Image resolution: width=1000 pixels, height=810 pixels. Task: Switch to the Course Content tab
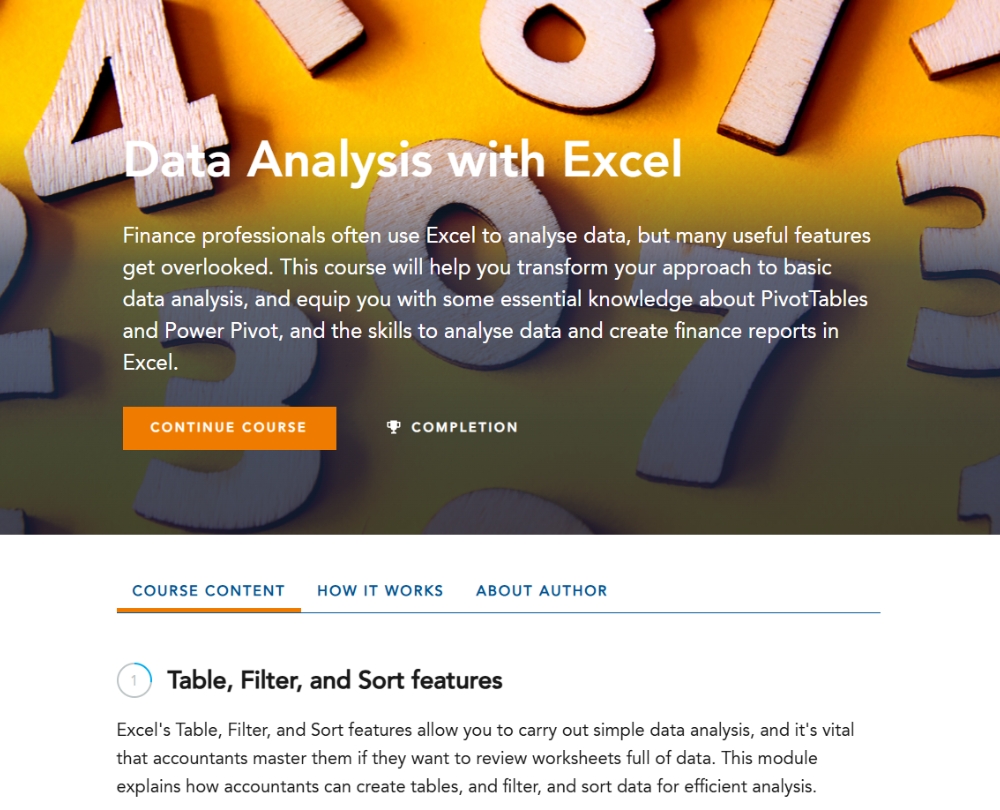(208, 591)
